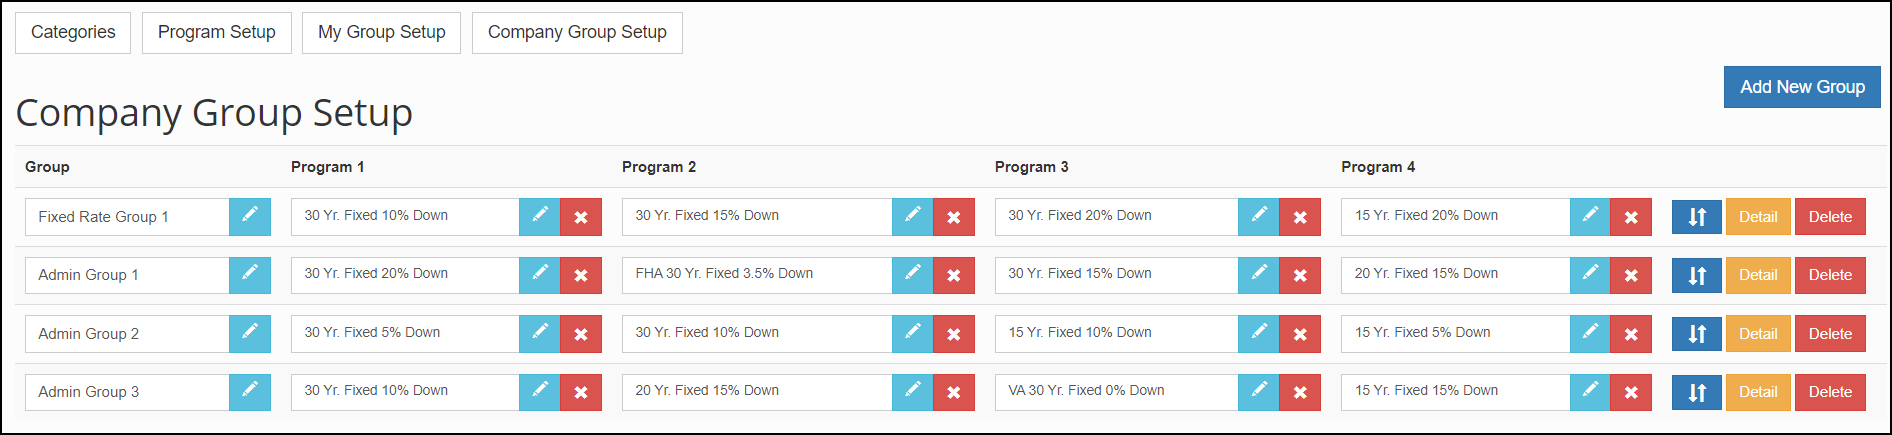Click sort arrows icon for Admin Group 3
Screen dimensions: 1892x435
[x=1697, y=392]
